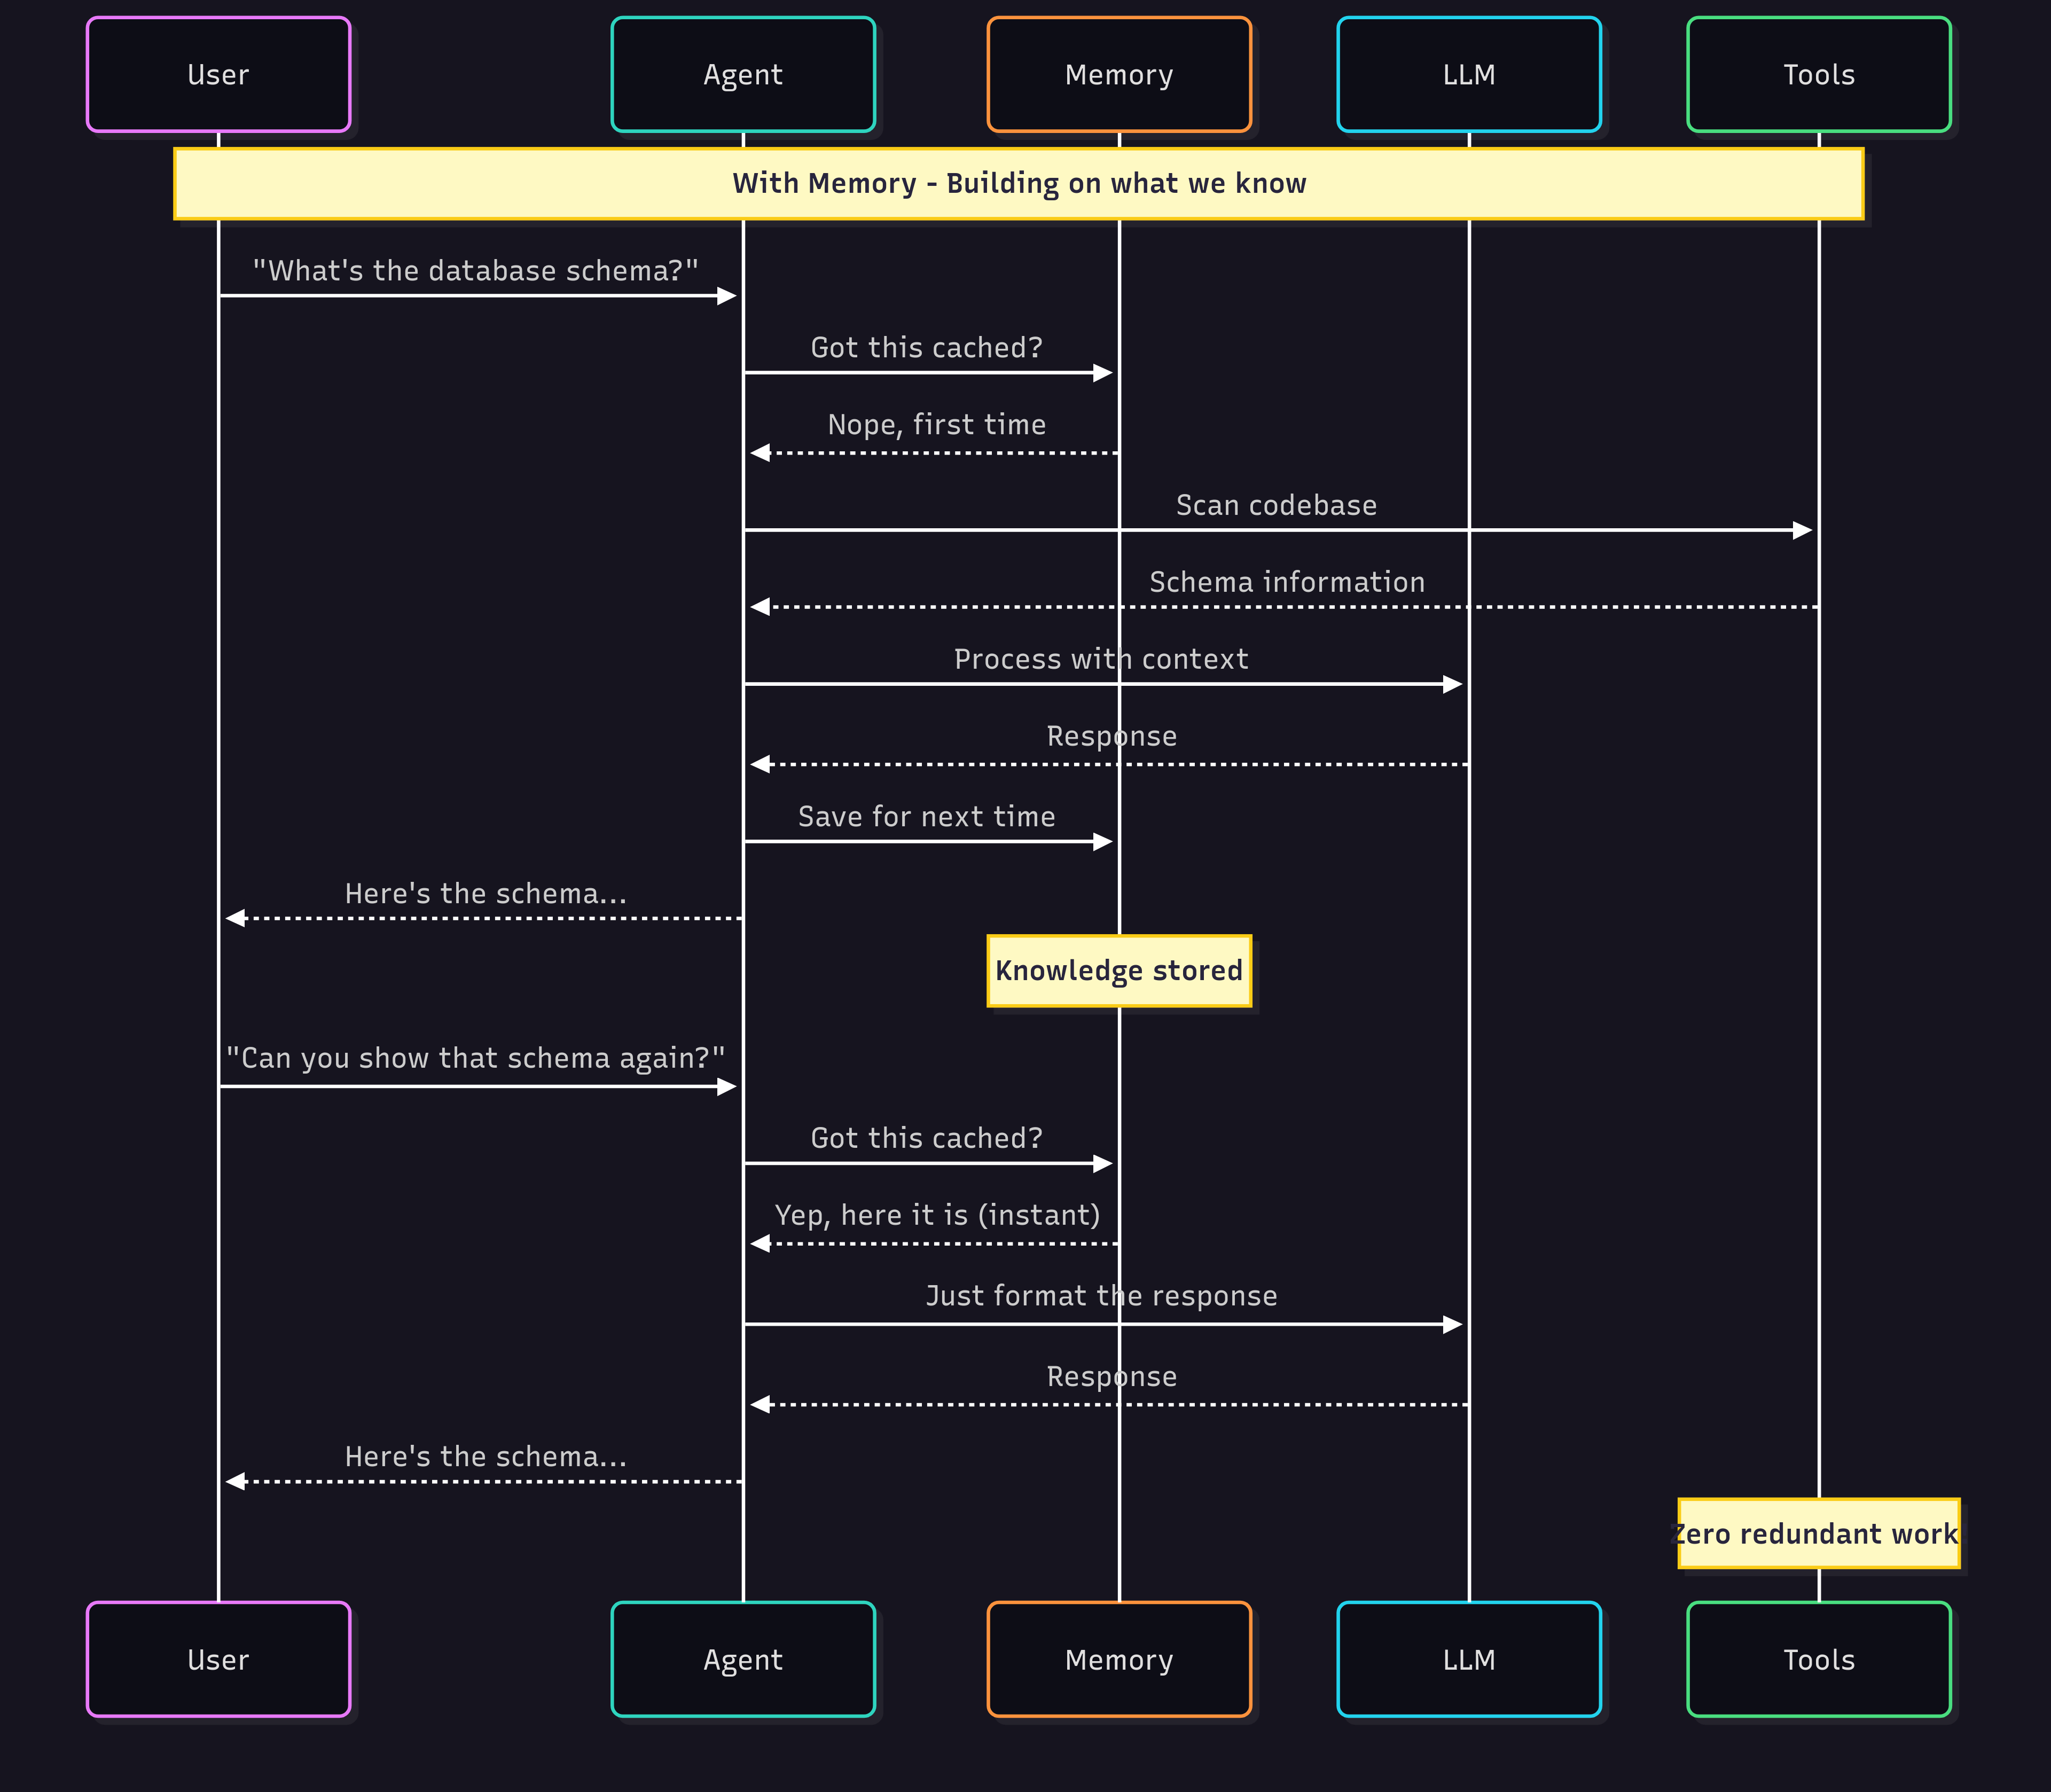This screenshot has height=1792, width=2051.
Task: Click the top LLM participant box
Action: coord(1469,75)
